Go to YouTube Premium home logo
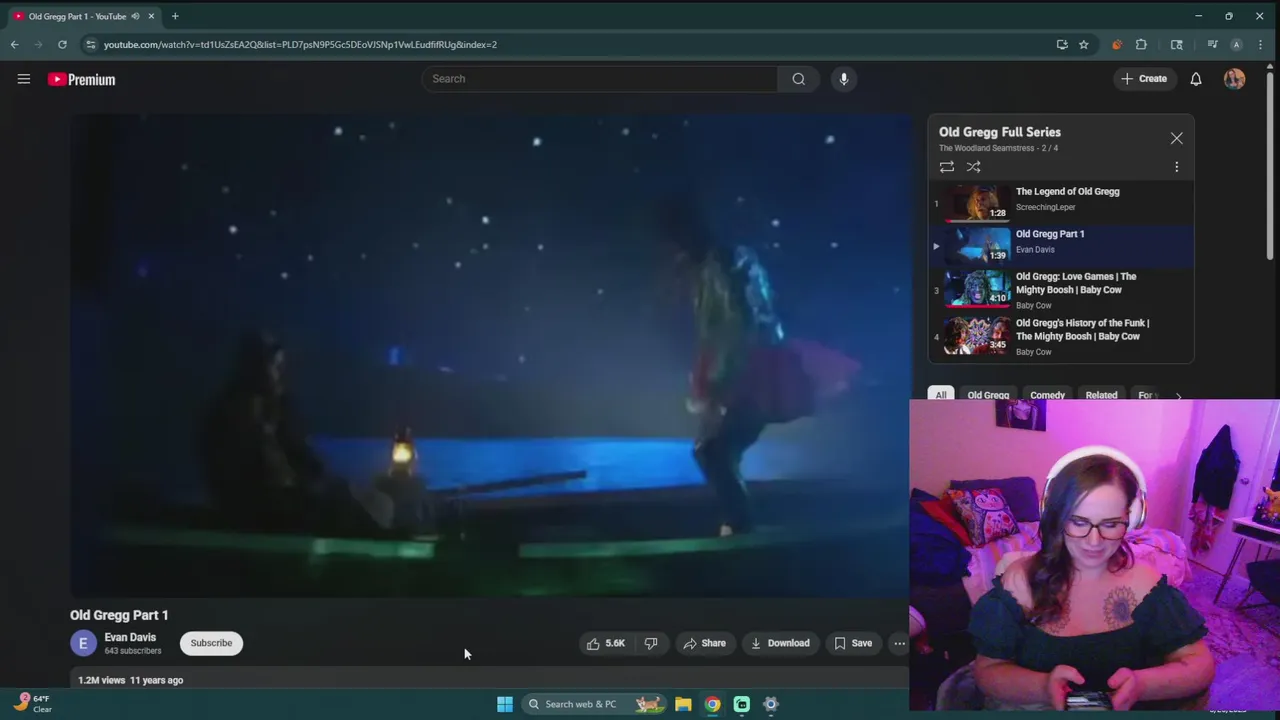 pyautogui.click(x=81, y=79)
